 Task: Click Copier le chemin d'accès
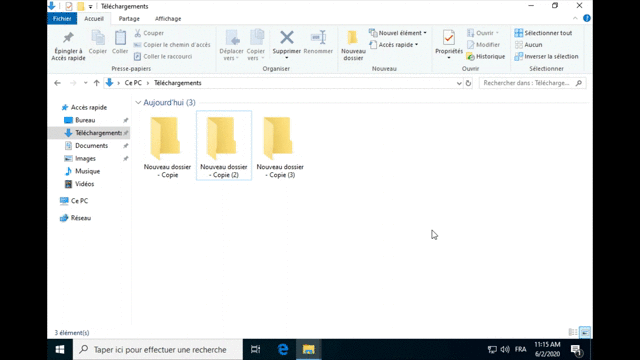(x=172, y=45)
